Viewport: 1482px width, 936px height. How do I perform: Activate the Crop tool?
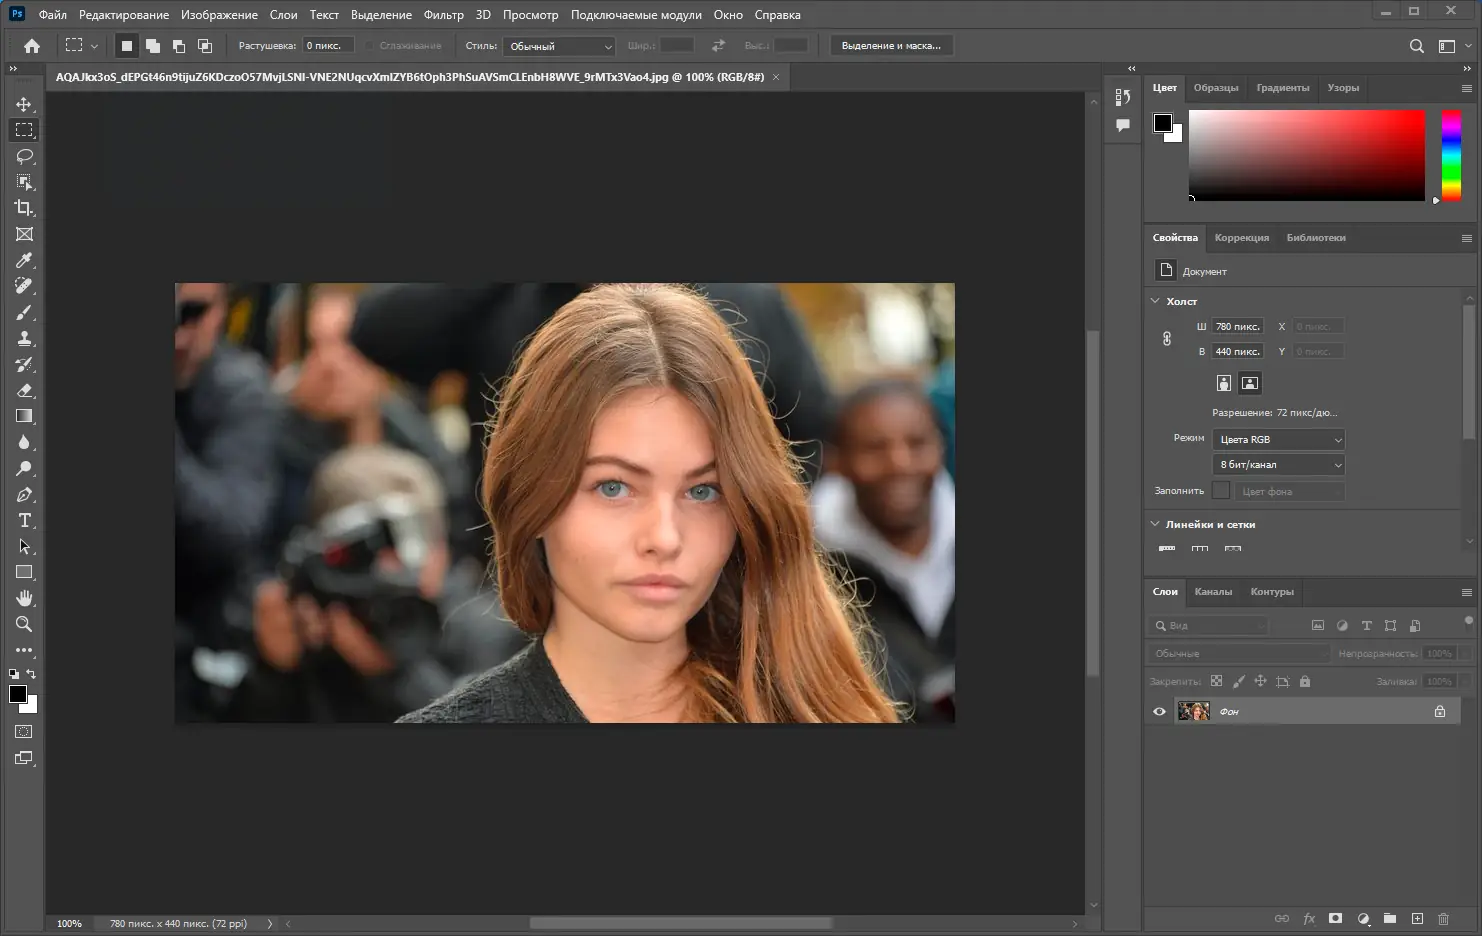click(24, 208)
